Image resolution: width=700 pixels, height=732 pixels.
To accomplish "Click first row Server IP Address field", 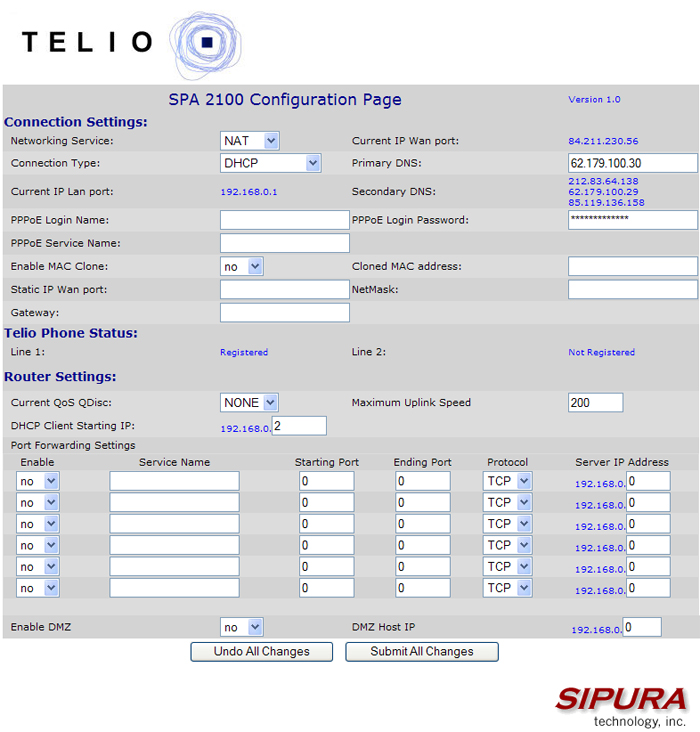I will 649,481.
